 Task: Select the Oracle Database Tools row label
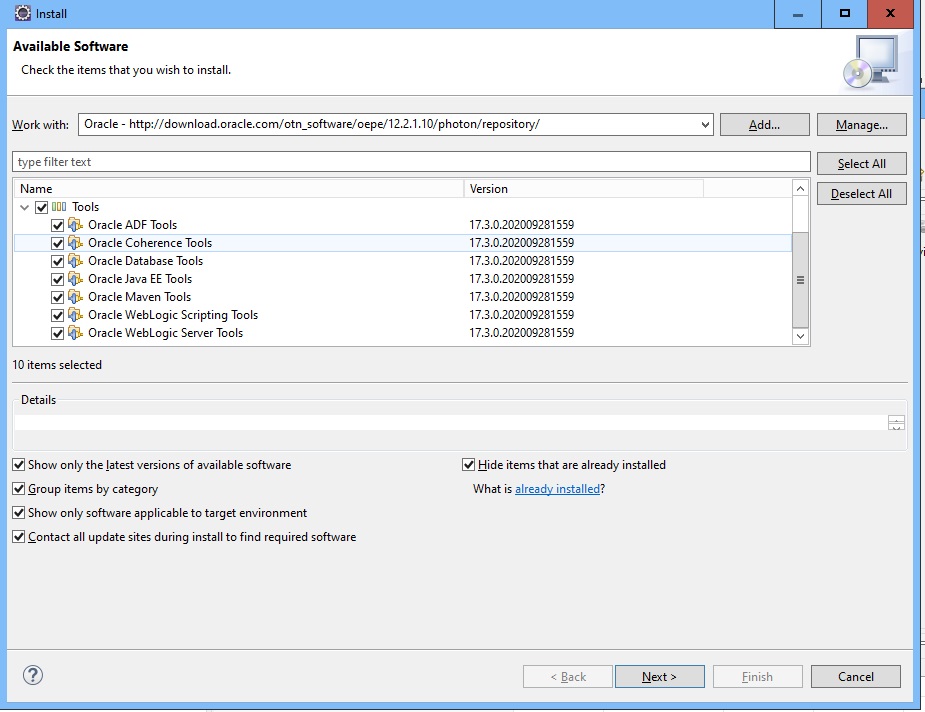coord(145,261)
